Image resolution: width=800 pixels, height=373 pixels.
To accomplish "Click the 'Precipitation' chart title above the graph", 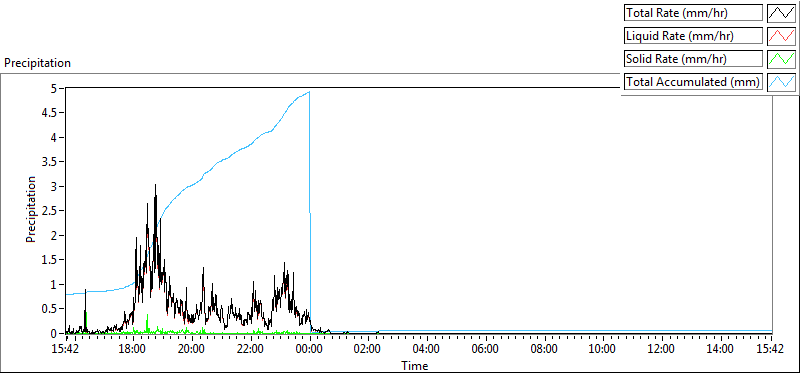I will 37,63.
